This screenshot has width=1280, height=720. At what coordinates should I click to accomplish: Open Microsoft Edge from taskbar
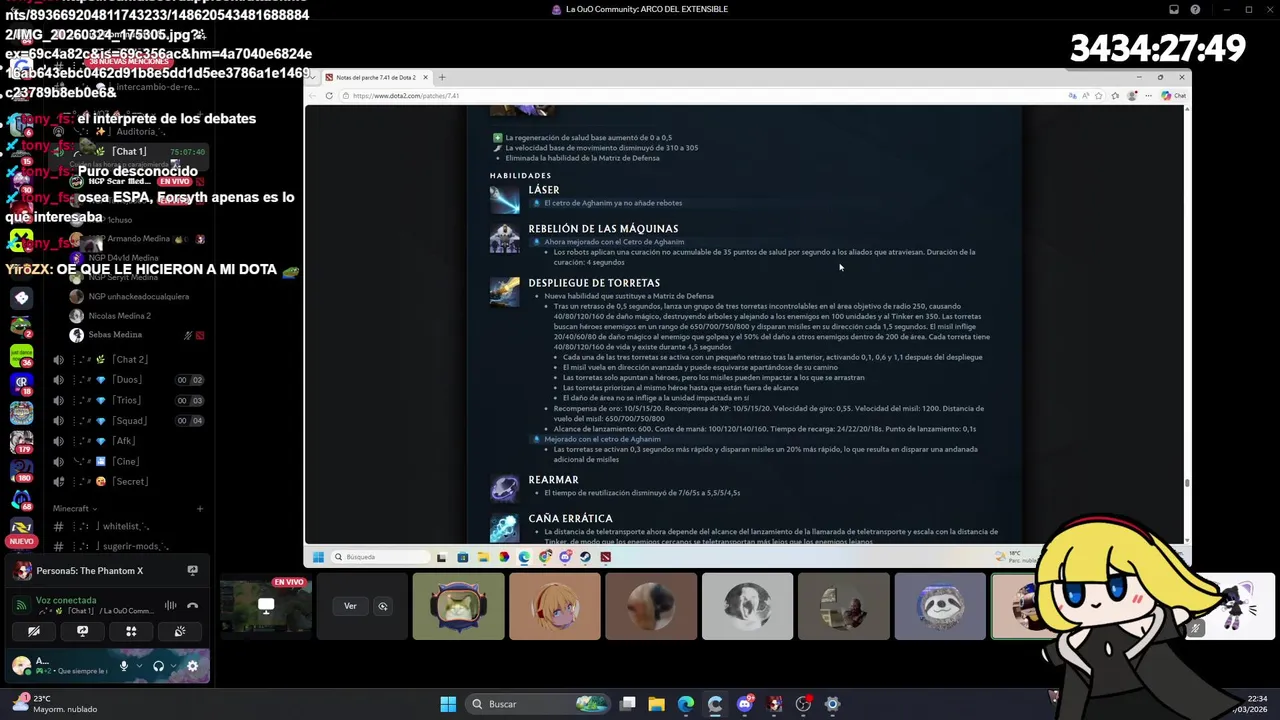click(686, 704)
